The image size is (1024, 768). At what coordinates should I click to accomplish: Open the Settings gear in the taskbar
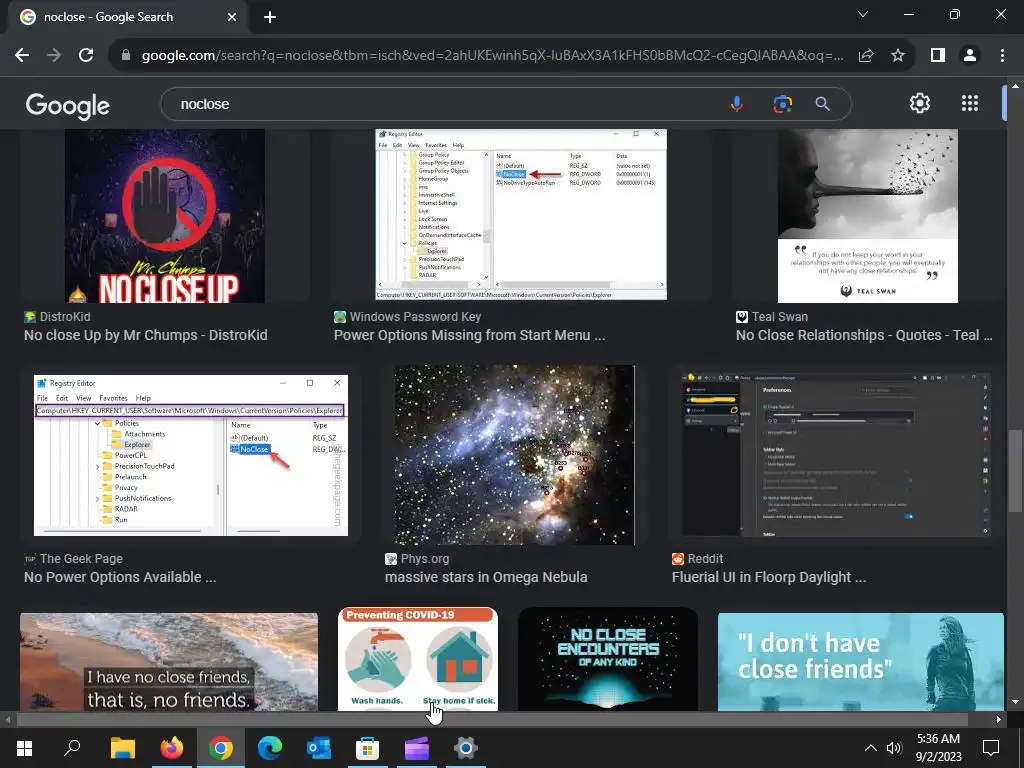[466, 748]
